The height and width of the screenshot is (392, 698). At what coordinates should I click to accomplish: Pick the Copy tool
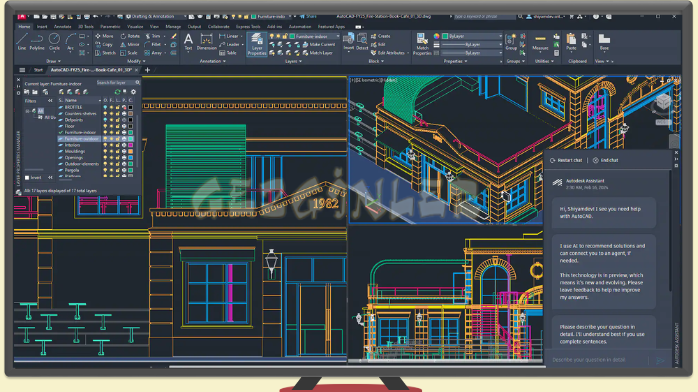tap(104, 44)
